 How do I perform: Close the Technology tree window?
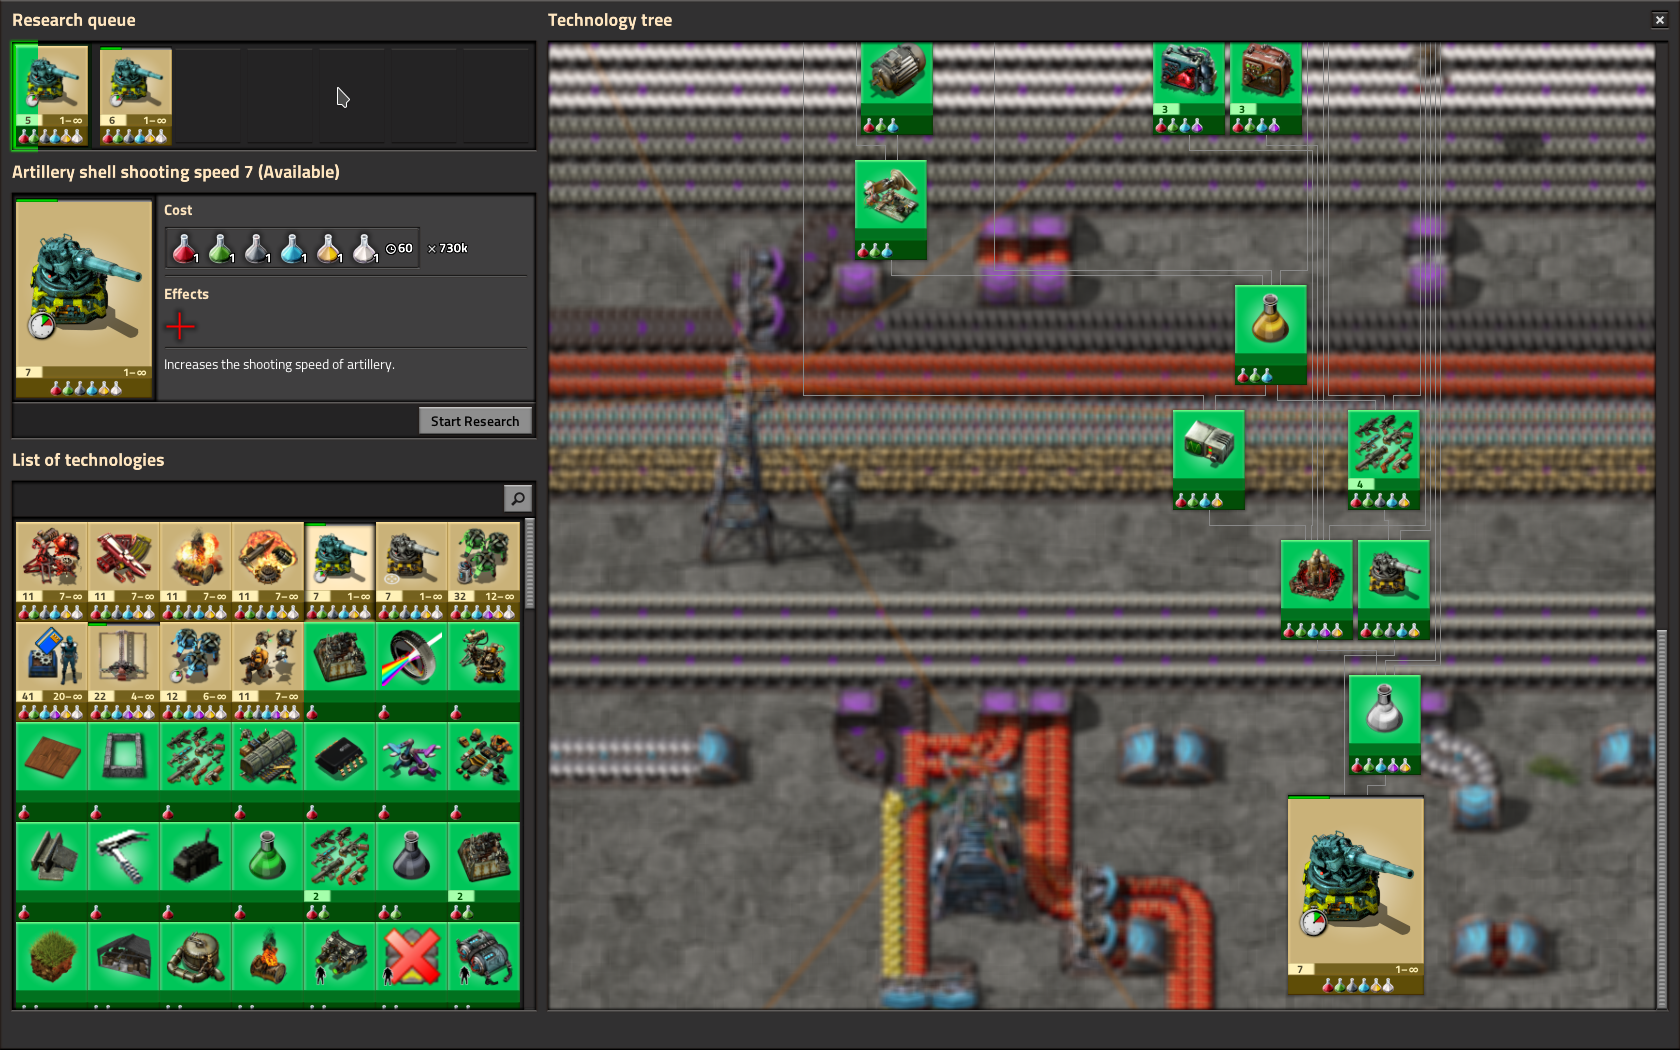[x=1659, y=19]
